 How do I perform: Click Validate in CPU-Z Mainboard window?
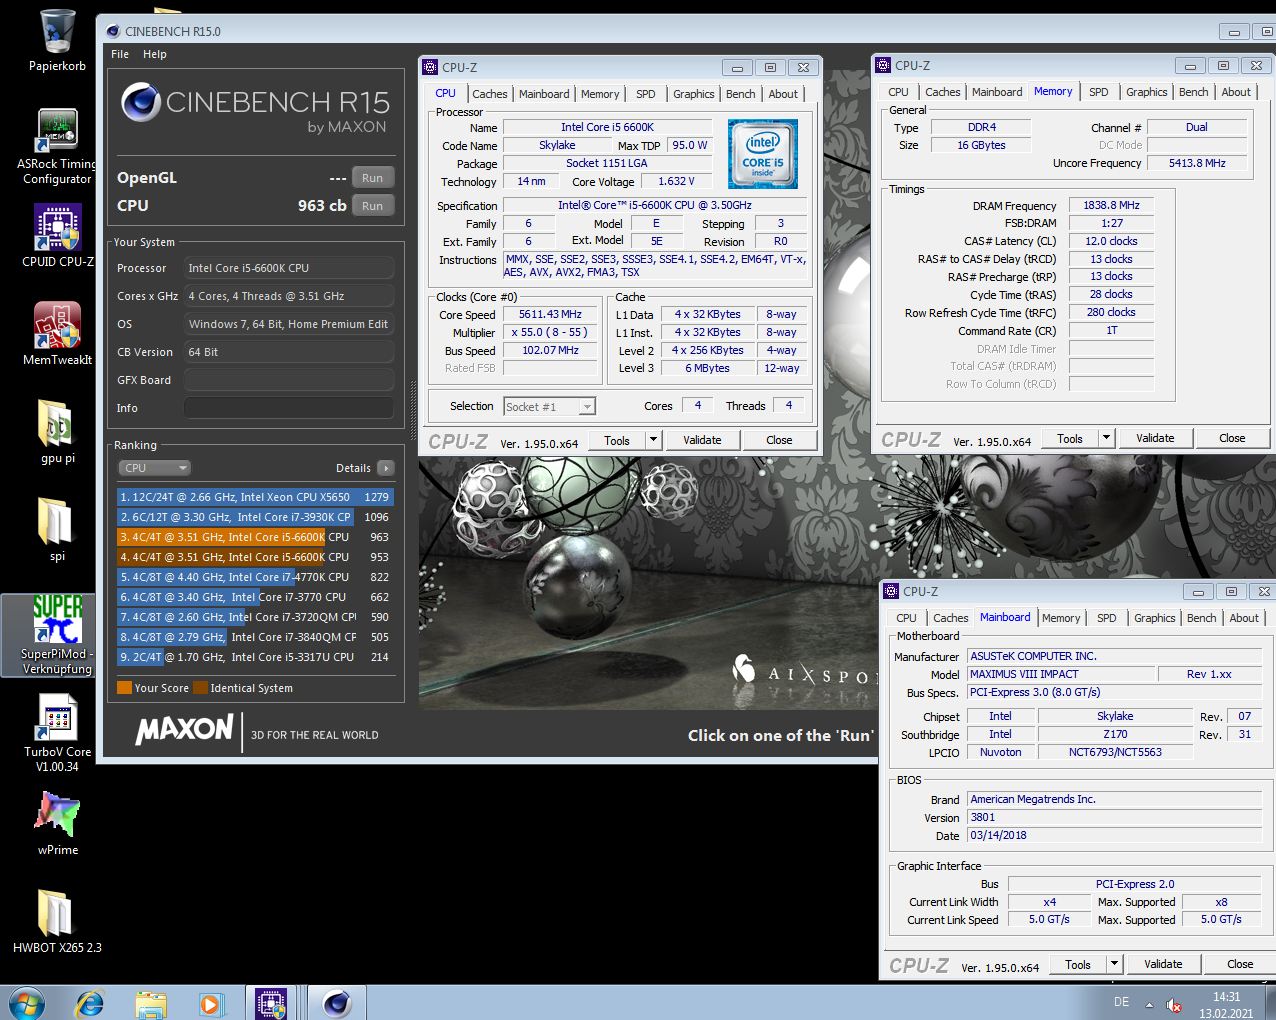[x=1163, y=964]
